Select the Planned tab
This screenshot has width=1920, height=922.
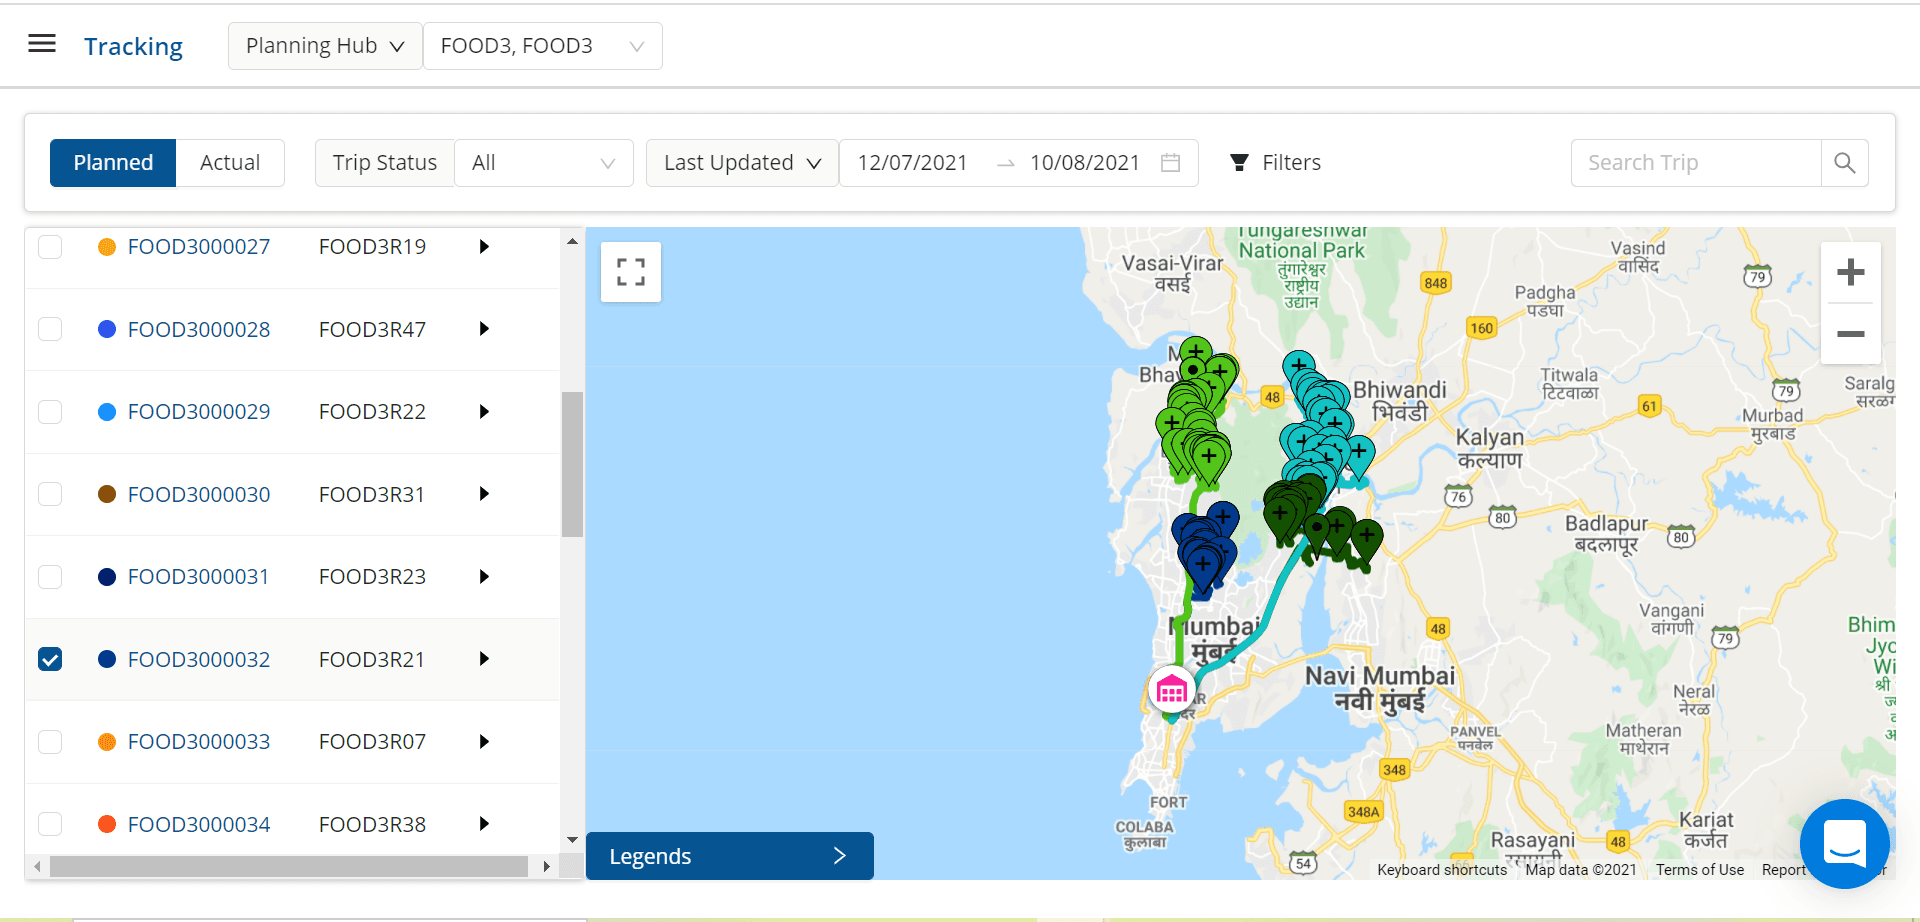113,163
